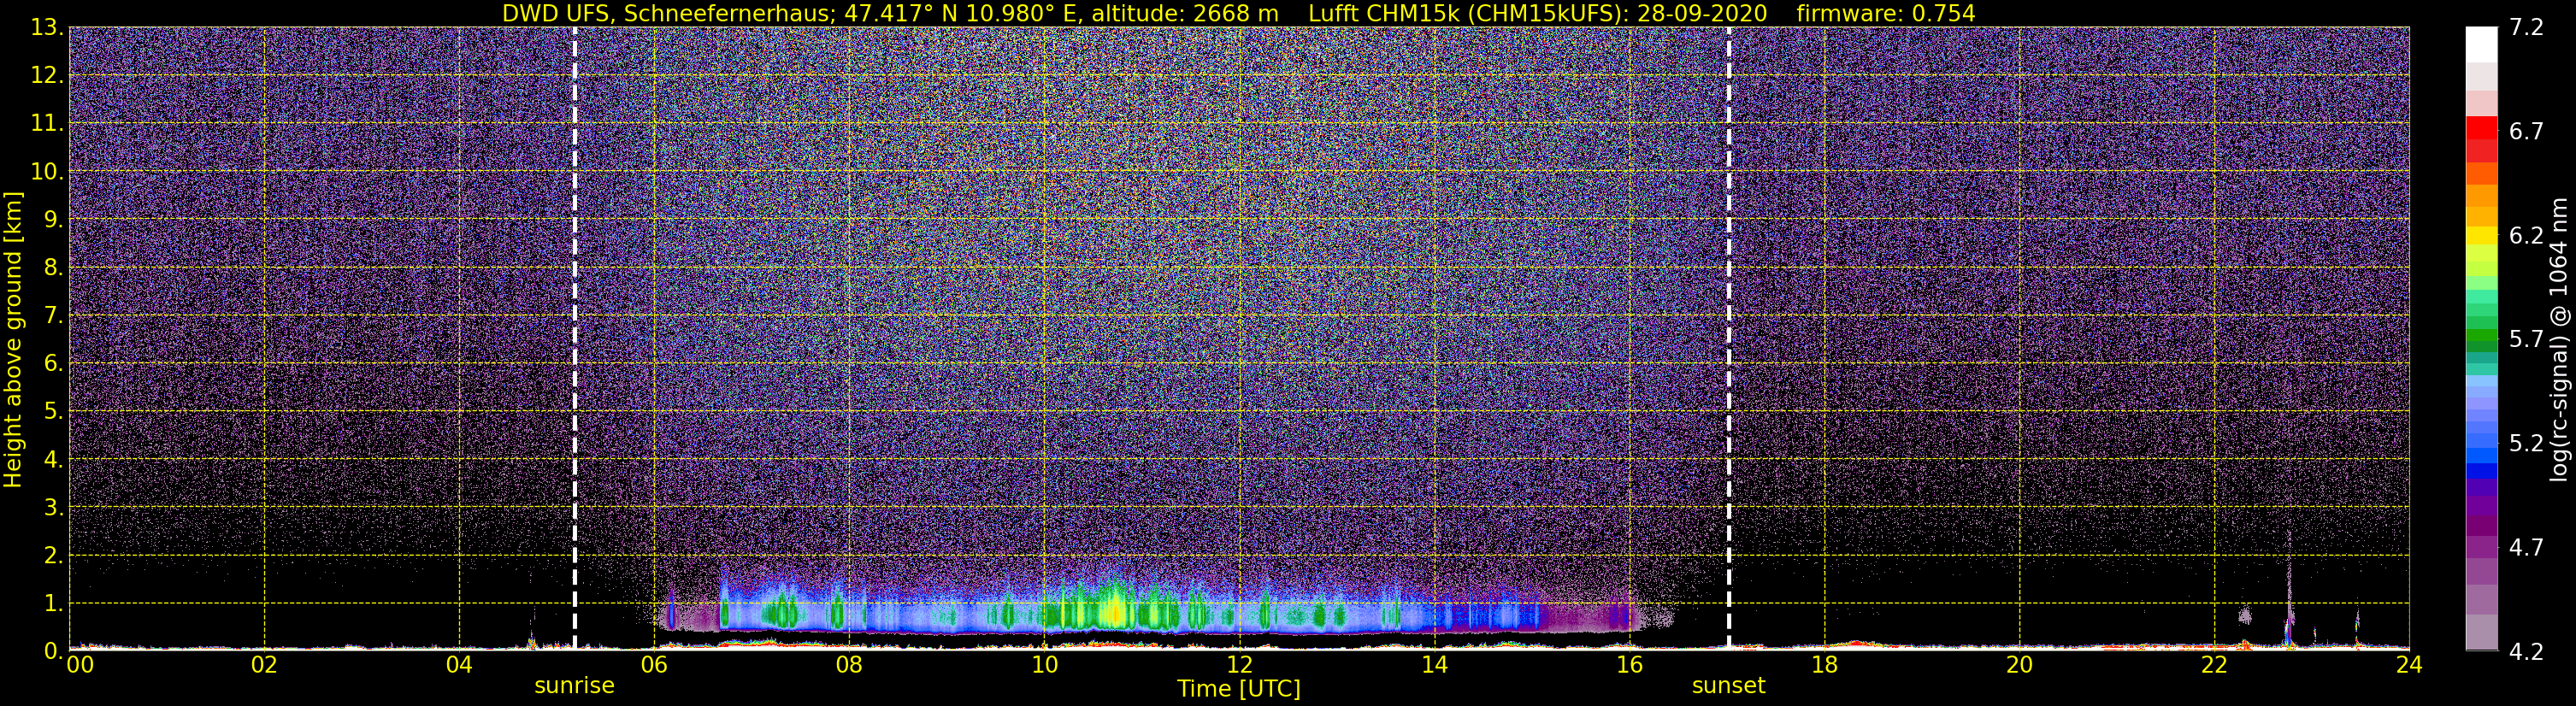Click time axis tick label 02

pos(264,665)
